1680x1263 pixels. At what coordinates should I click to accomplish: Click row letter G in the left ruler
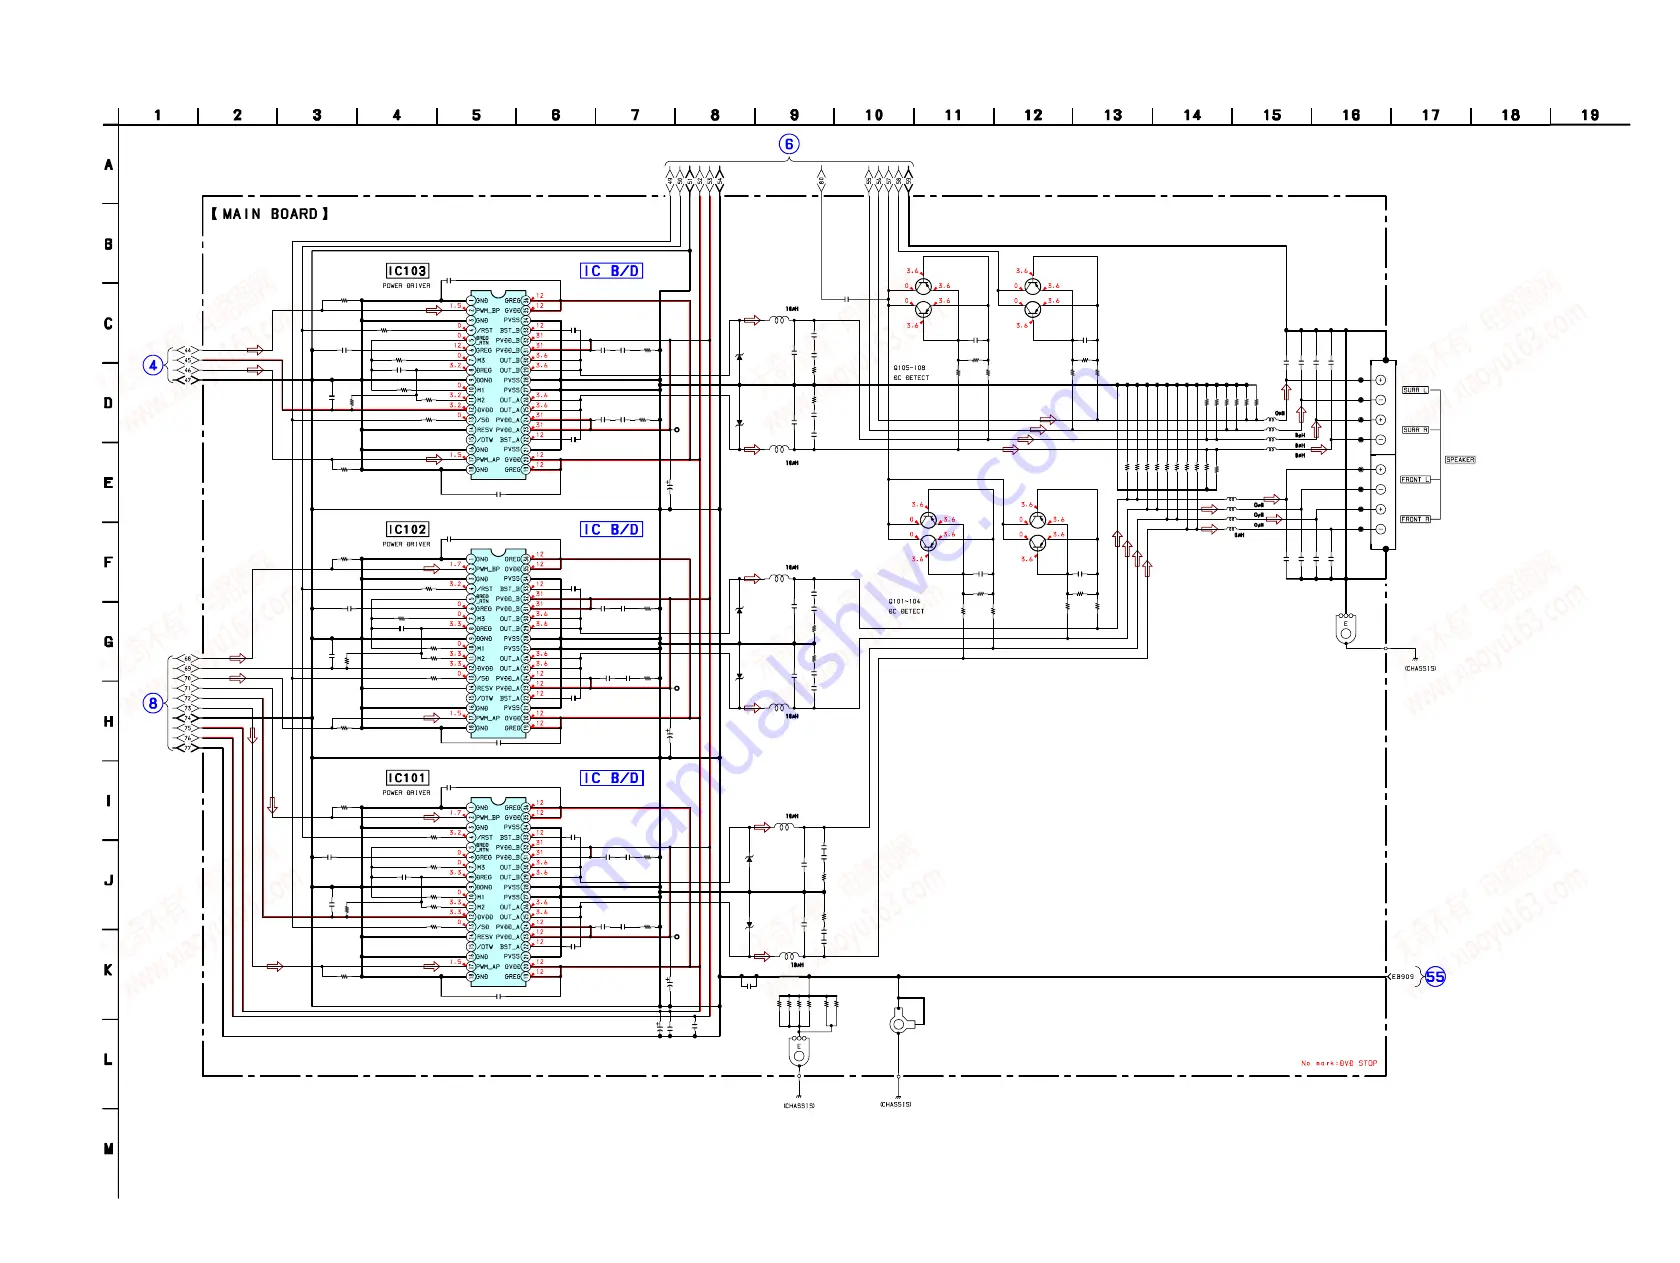[x=109, y=642]
